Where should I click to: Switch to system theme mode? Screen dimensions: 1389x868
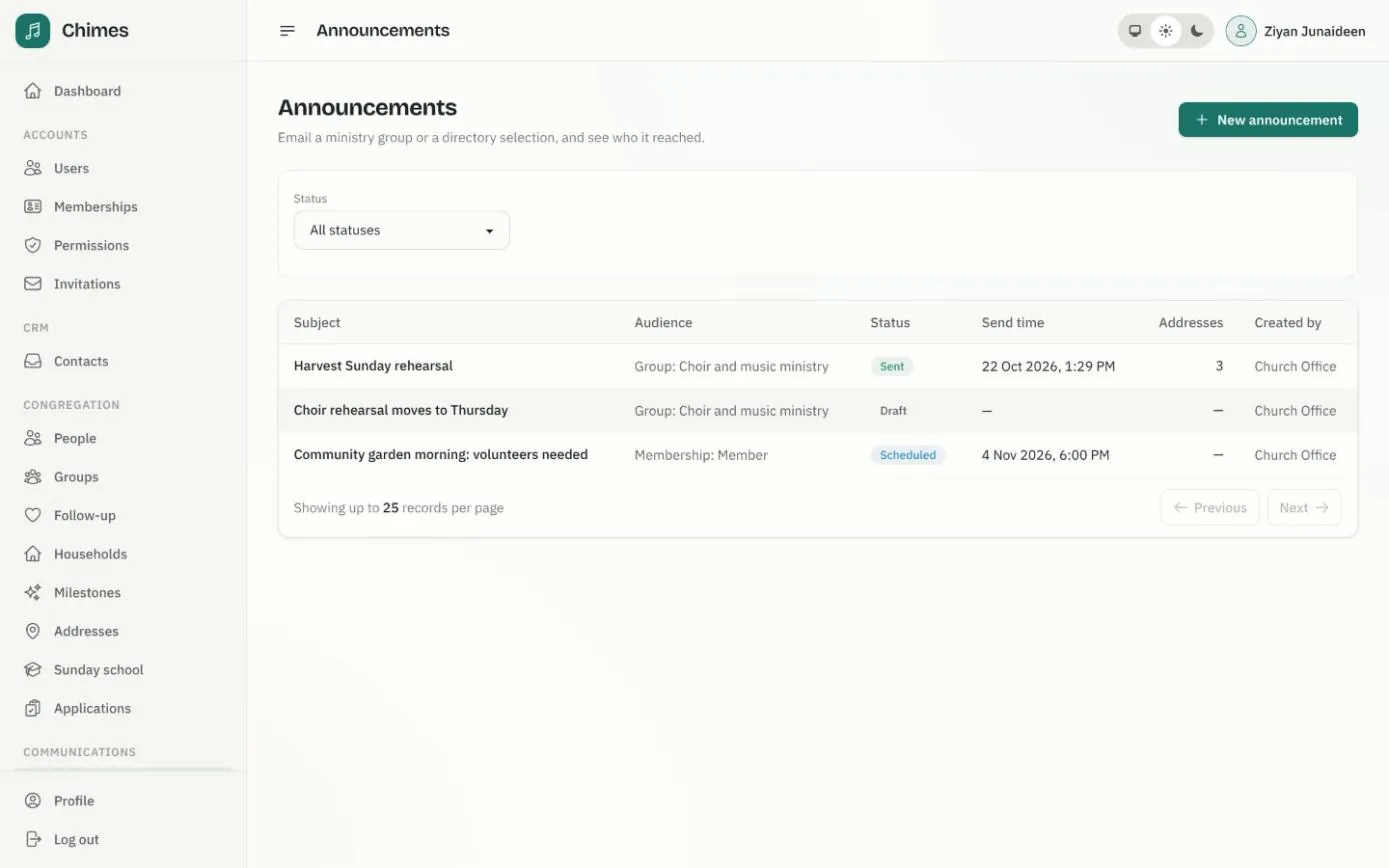click(1135, 31)
